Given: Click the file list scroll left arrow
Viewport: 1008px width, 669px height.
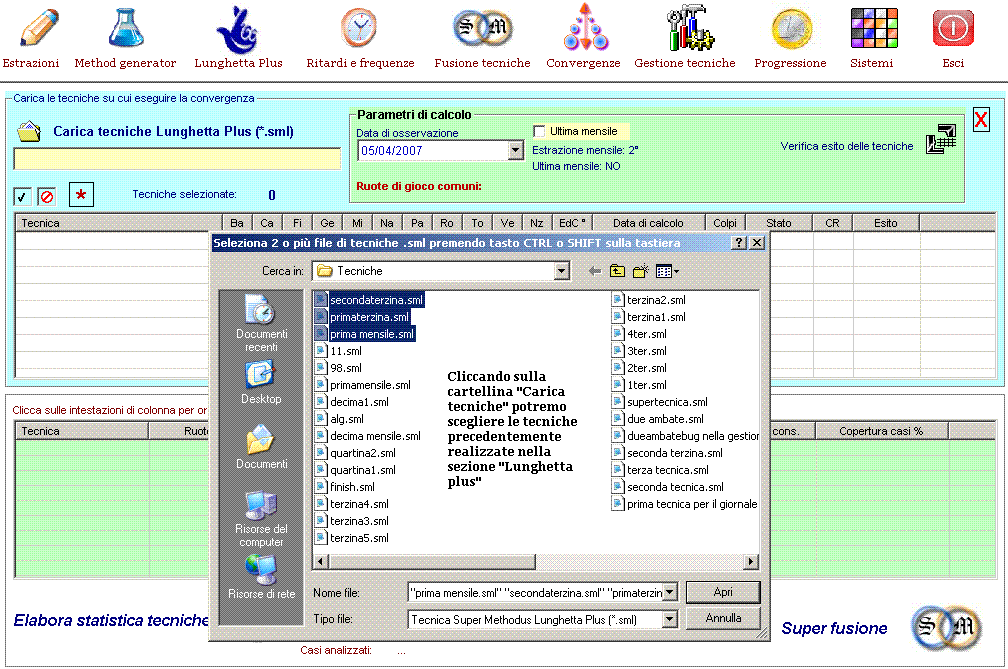Looking at the screenshot, I should 320,562.
